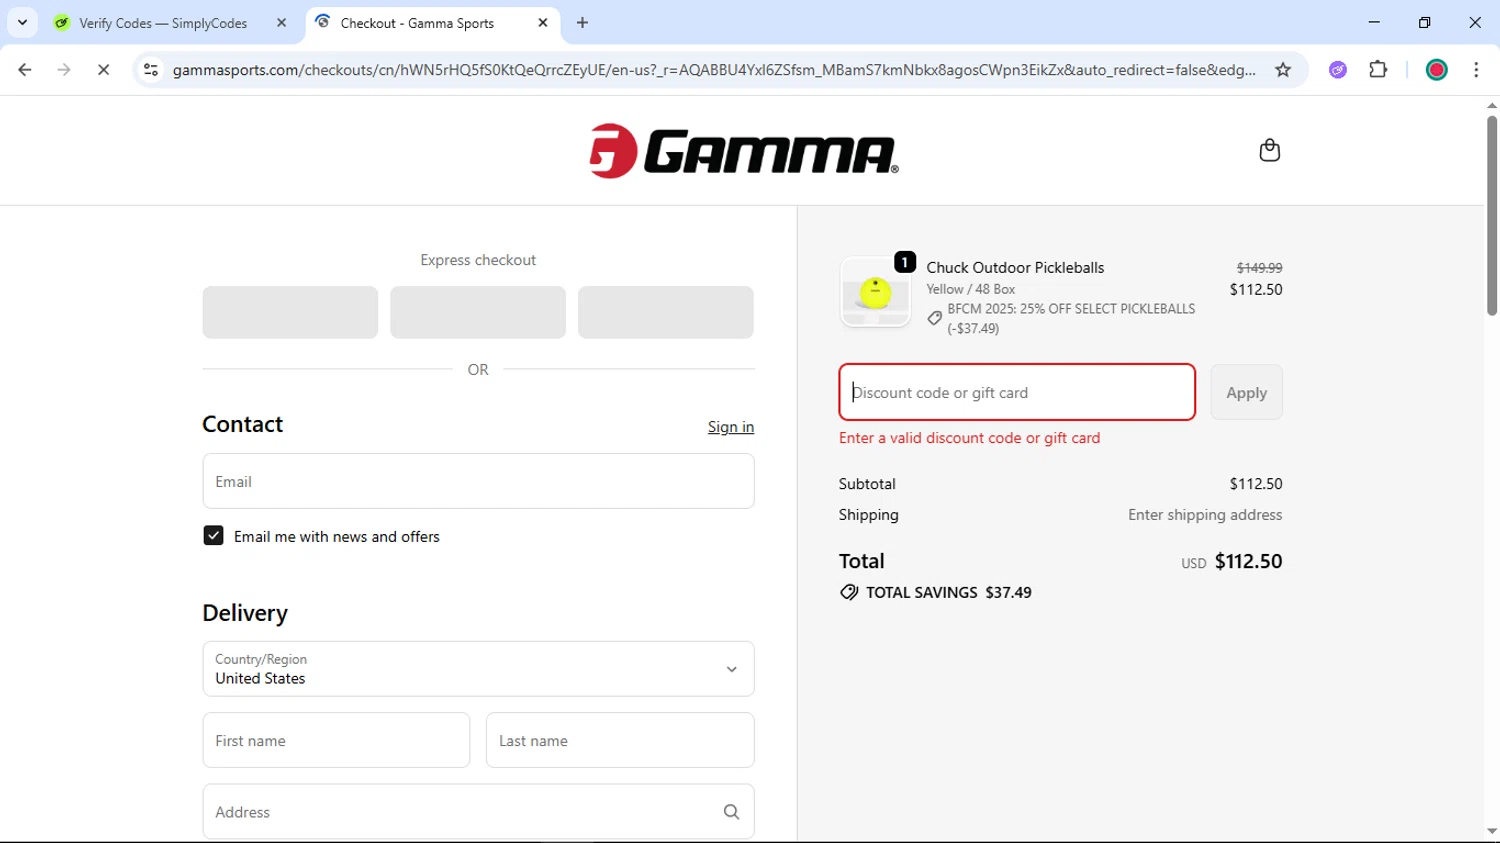This screenshot has height=843, width=1500.
Task: Close the Checkout Gamma Sports tab
Action: [543, 23]
